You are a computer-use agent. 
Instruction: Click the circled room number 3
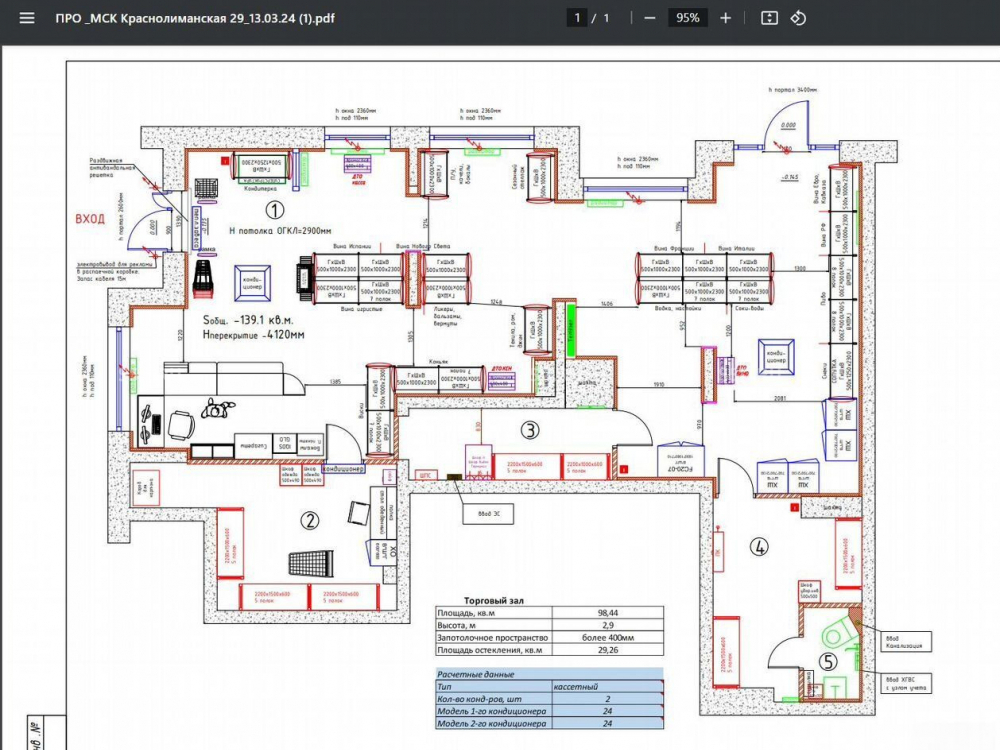[x=531, y=430]
